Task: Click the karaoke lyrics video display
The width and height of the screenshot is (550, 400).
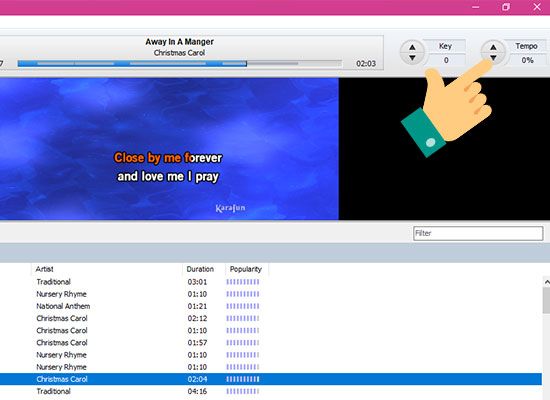Action: (169, 149)
